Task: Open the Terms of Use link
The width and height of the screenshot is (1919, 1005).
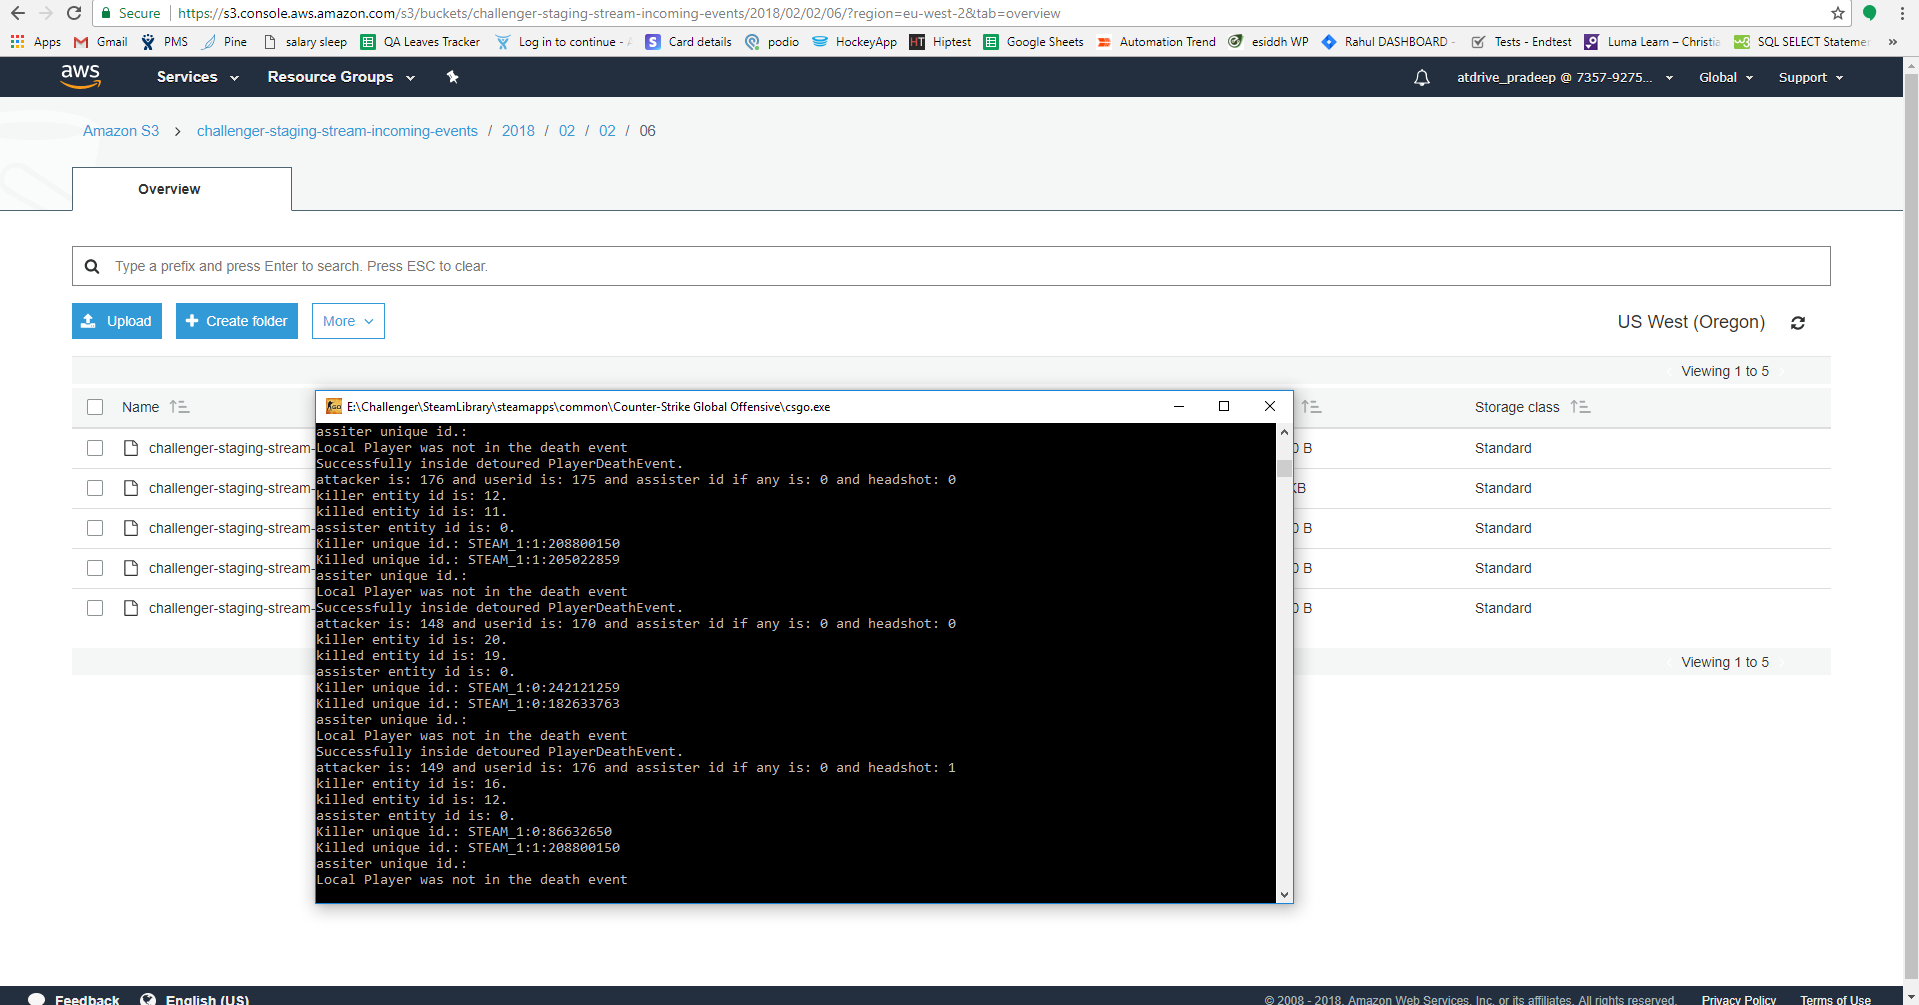Action: tap(1835, 999)
